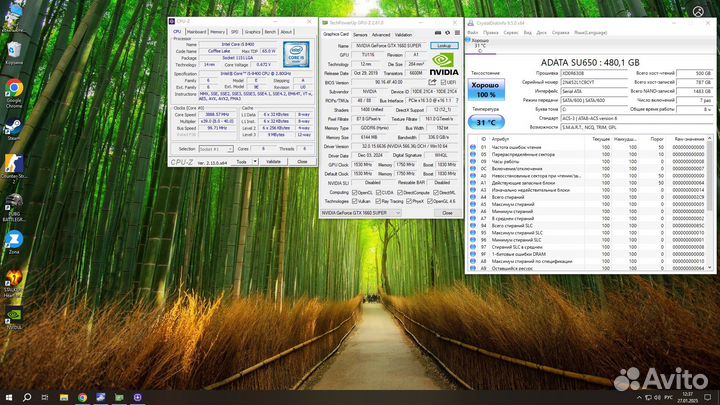This screenshot has height=405, width=720.
Task: Open the Recycle Bin desktop icon
Action: coord(14,52)
